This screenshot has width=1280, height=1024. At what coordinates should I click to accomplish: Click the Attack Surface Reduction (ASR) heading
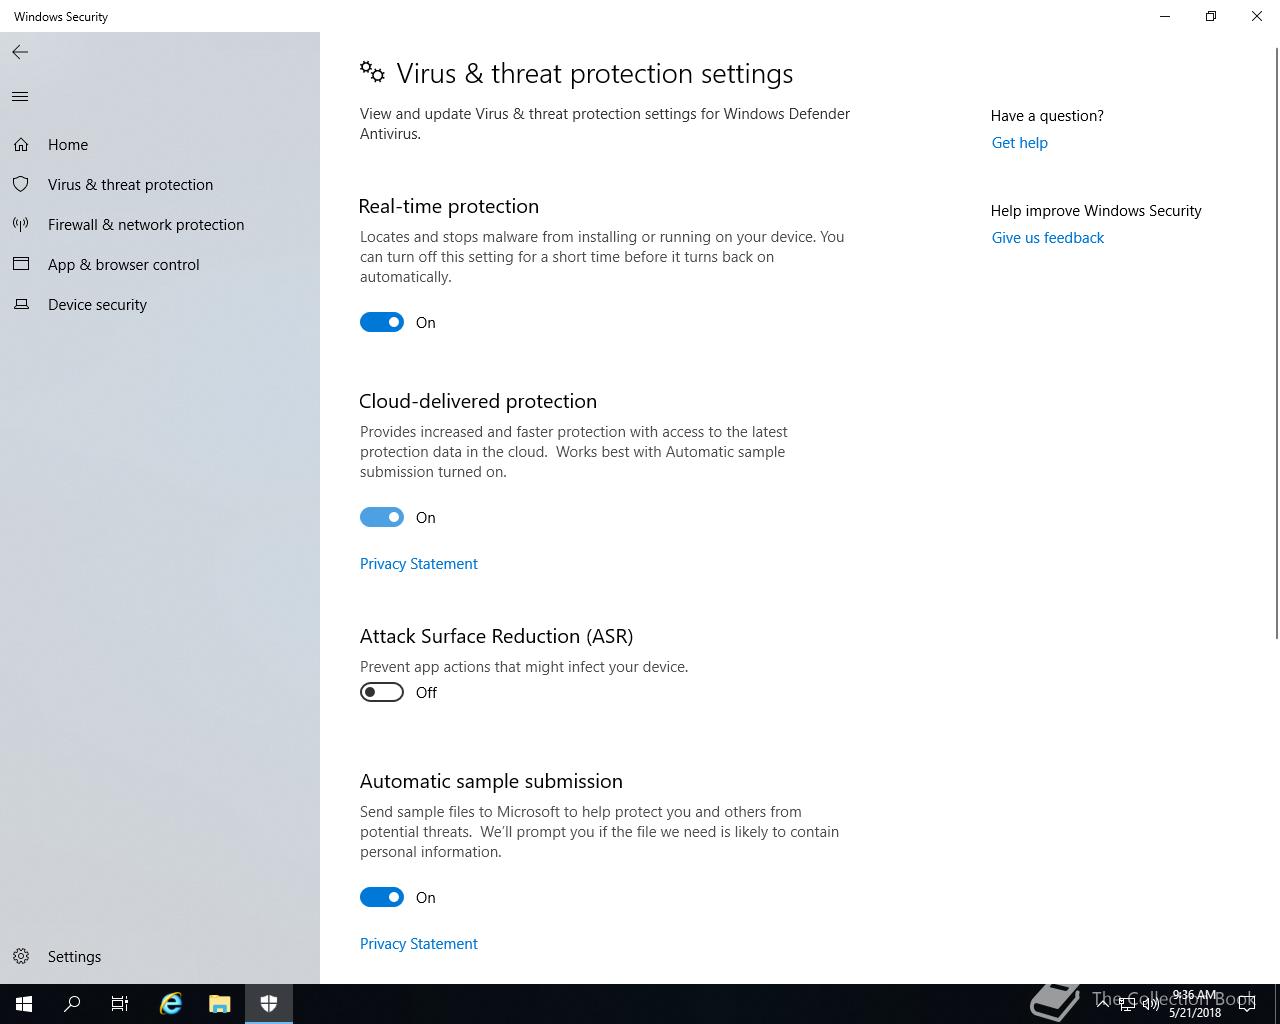496,636
